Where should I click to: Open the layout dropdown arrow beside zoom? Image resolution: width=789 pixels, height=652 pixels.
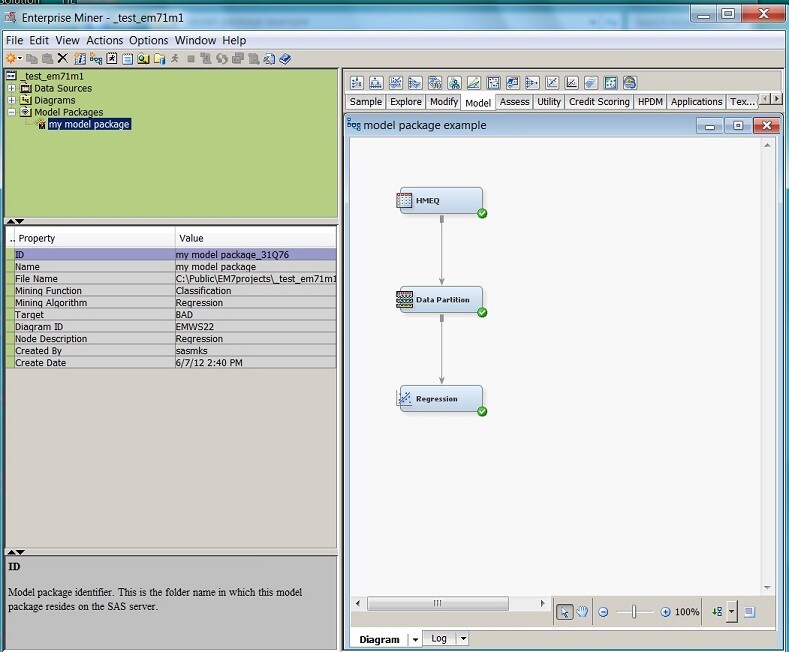pyautogui.click(x=731, y=612)
